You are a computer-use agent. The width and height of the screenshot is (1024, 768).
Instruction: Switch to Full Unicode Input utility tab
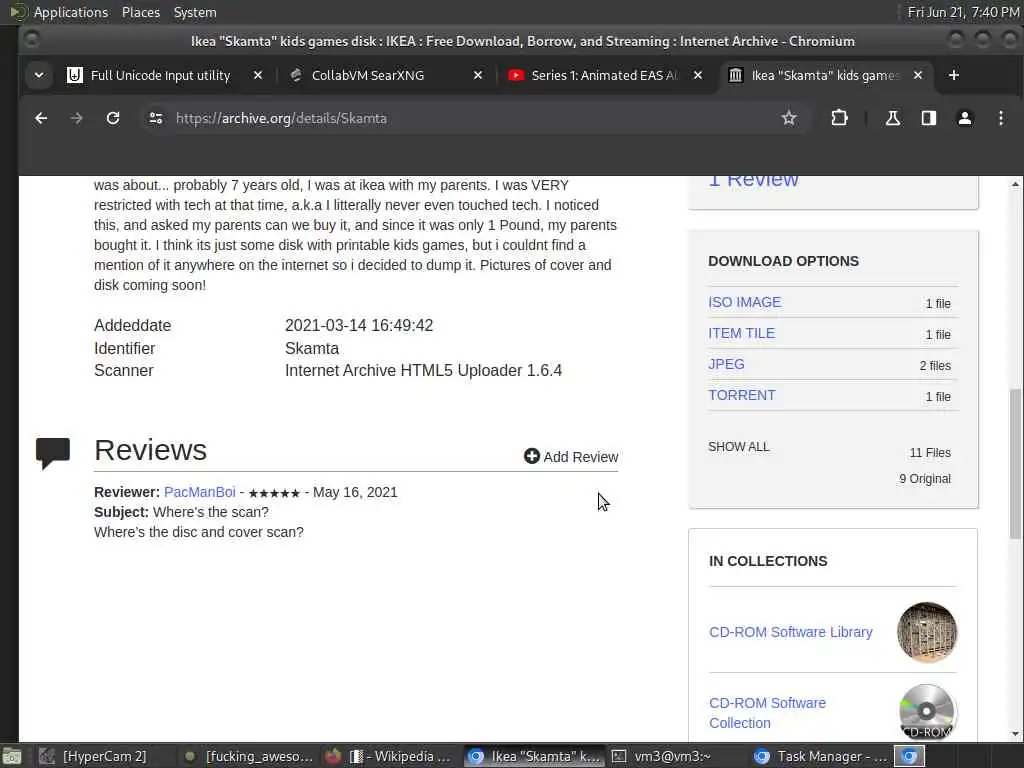(160, 75)
